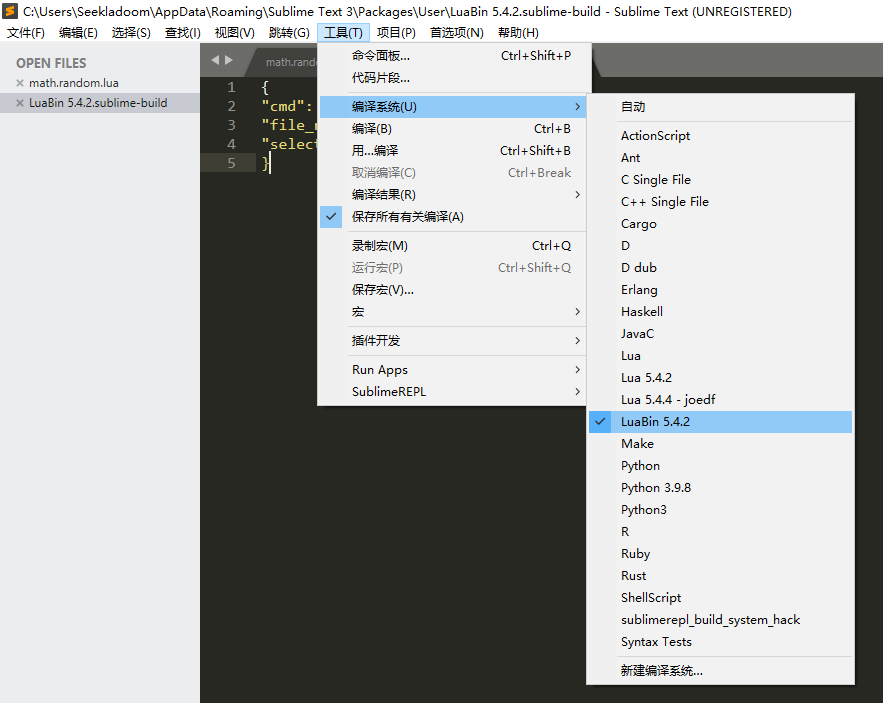Open the 选择(S) menu
The image size is (883, 703).
(131, 33)
